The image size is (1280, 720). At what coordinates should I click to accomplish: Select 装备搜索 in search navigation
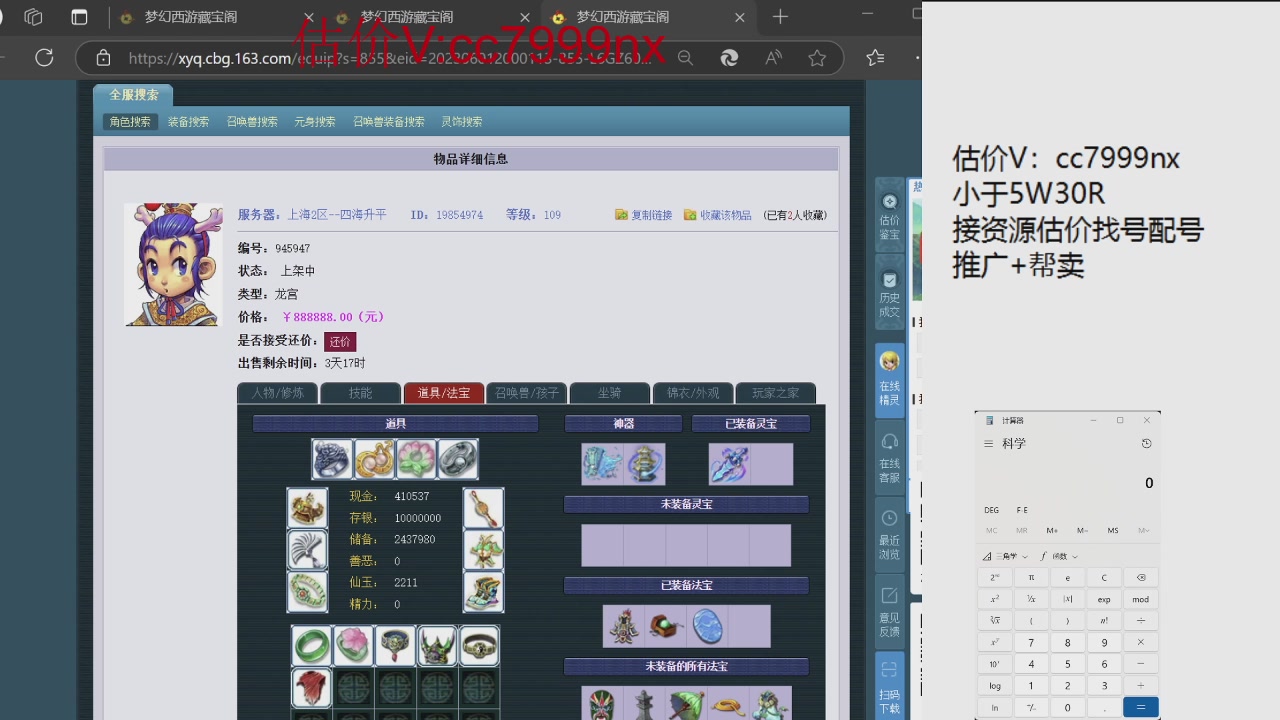pos(188,122)
